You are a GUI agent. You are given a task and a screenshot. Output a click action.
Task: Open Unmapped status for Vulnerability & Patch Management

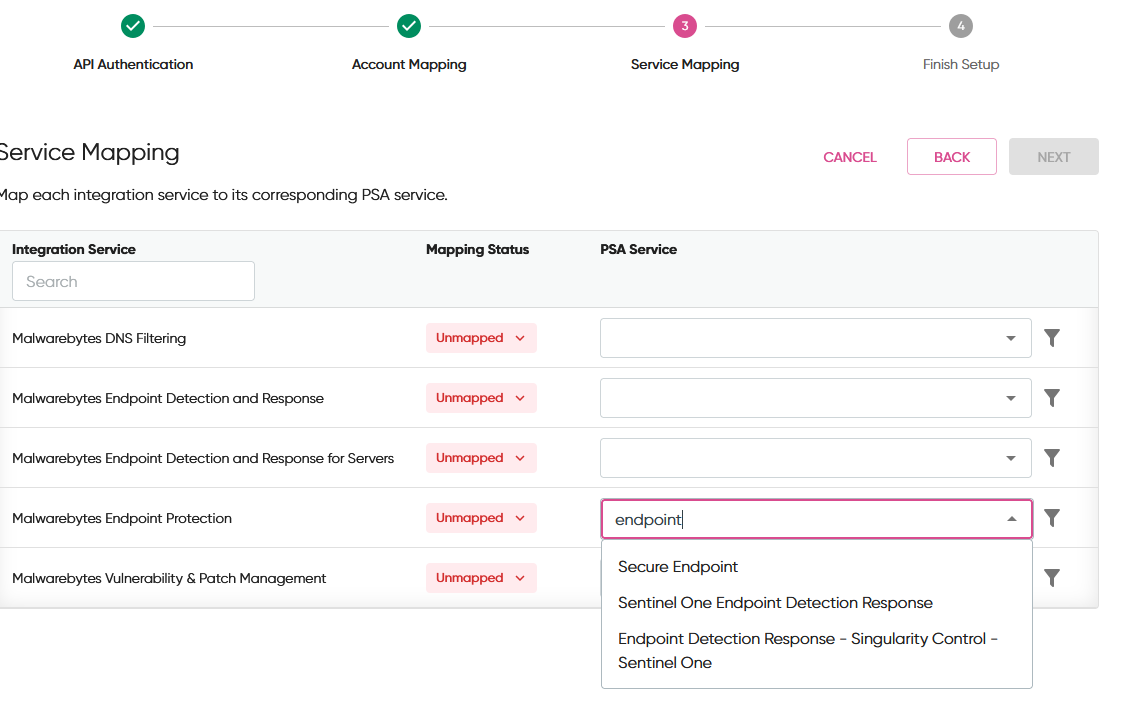click(x=481, y=578)
